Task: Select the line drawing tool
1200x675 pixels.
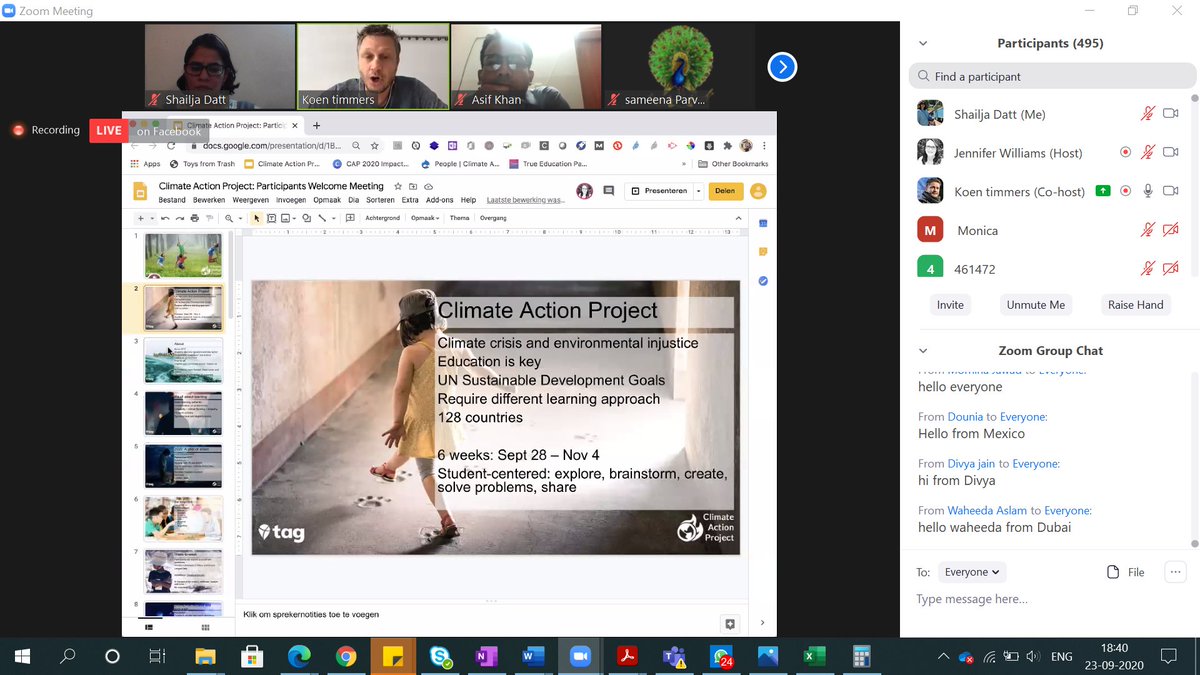Action: [322, 218]
